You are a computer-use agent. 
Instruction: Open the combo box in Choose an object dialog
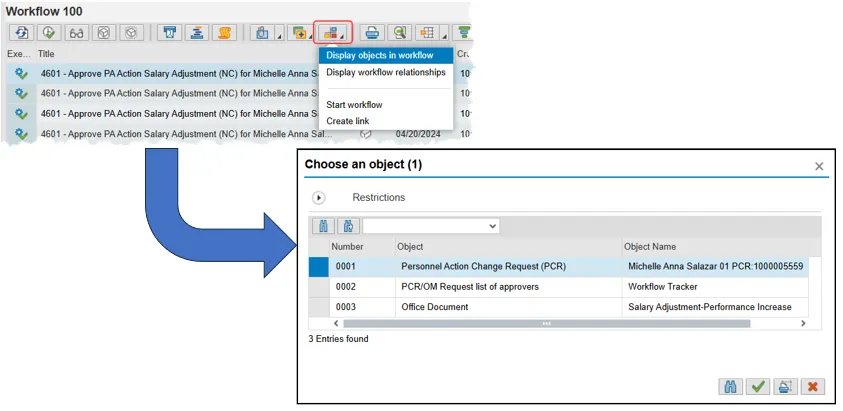tap(431, 226)
